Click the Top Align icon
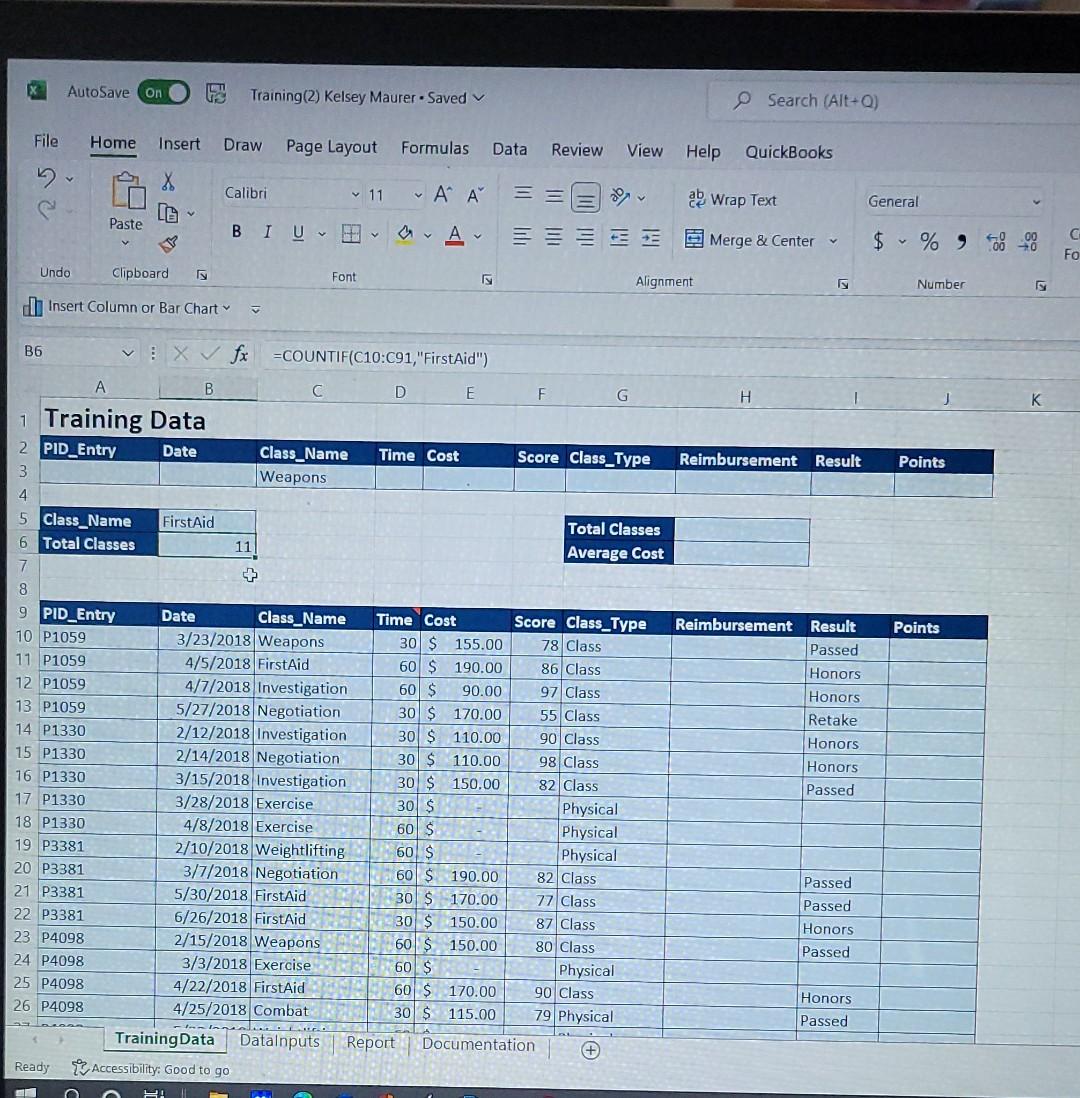This screenshot has width=1080, height=1098. [523, 192]
